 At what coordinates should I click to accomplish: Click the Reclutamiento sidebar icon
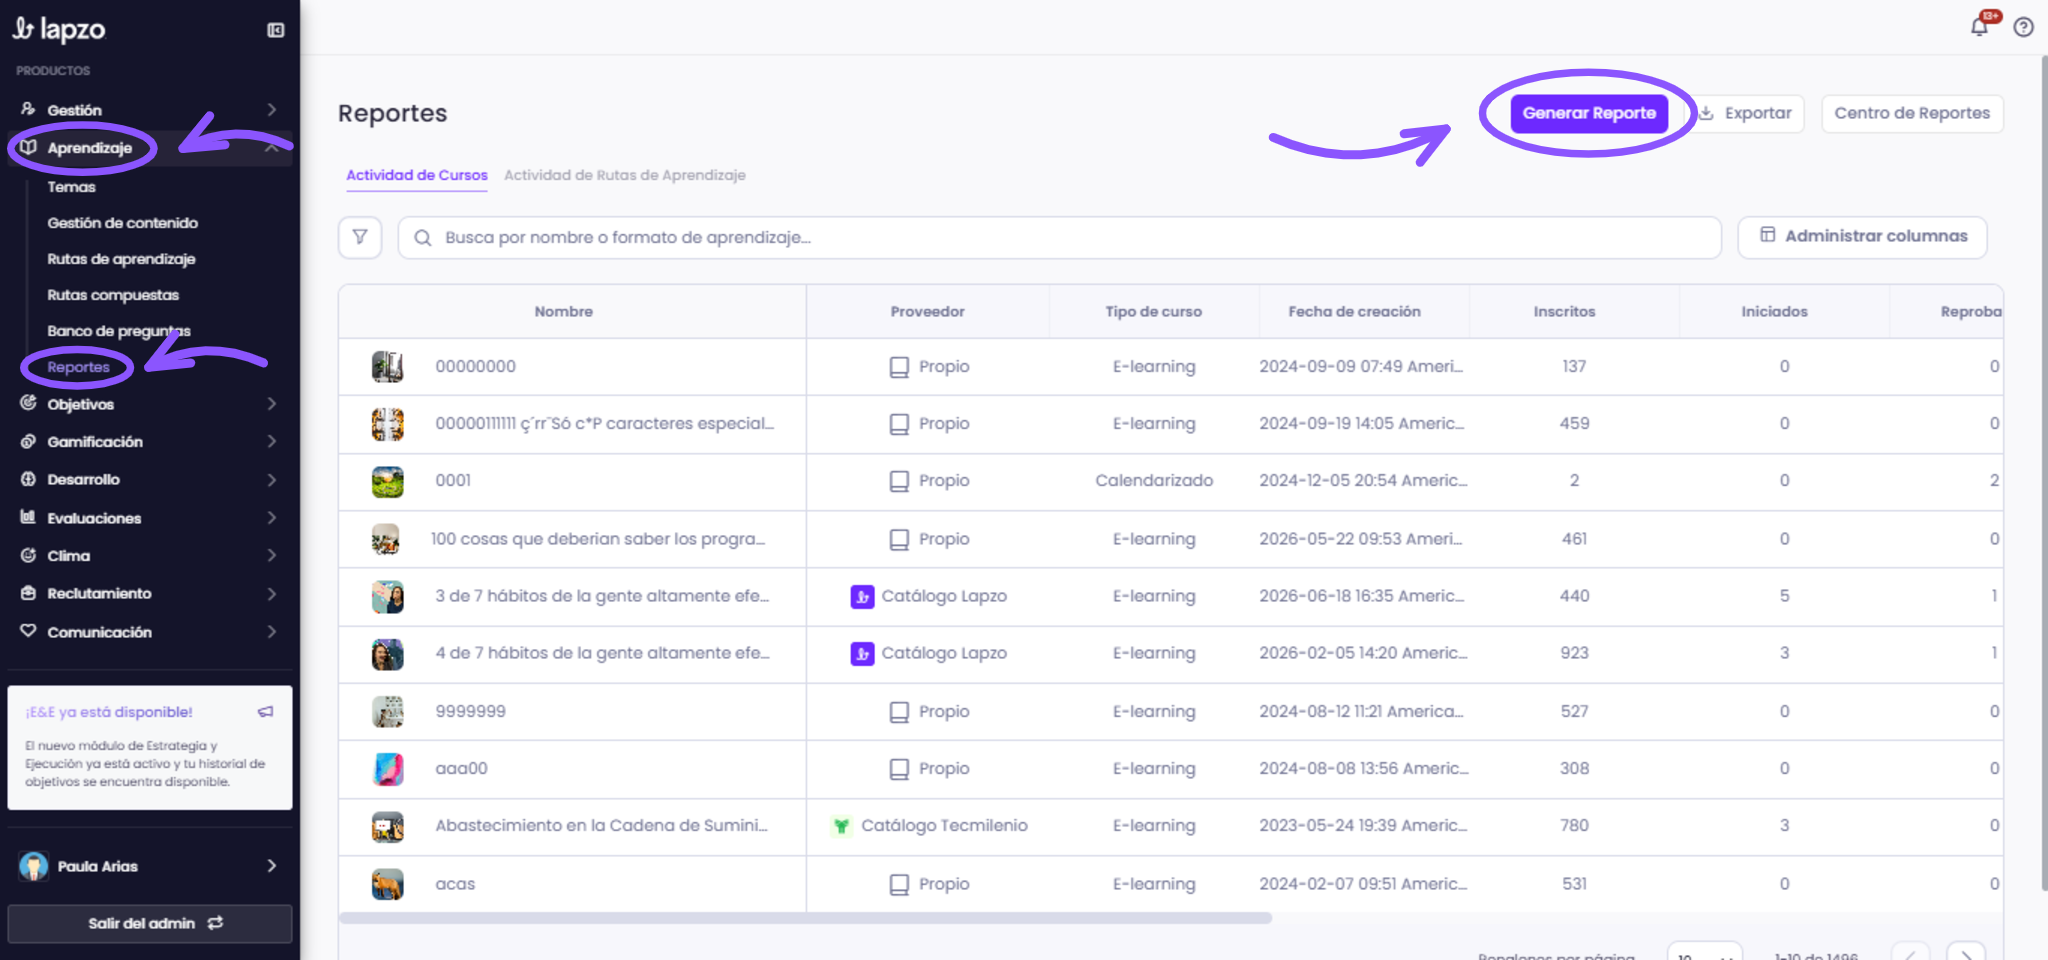tap(28, 593)
